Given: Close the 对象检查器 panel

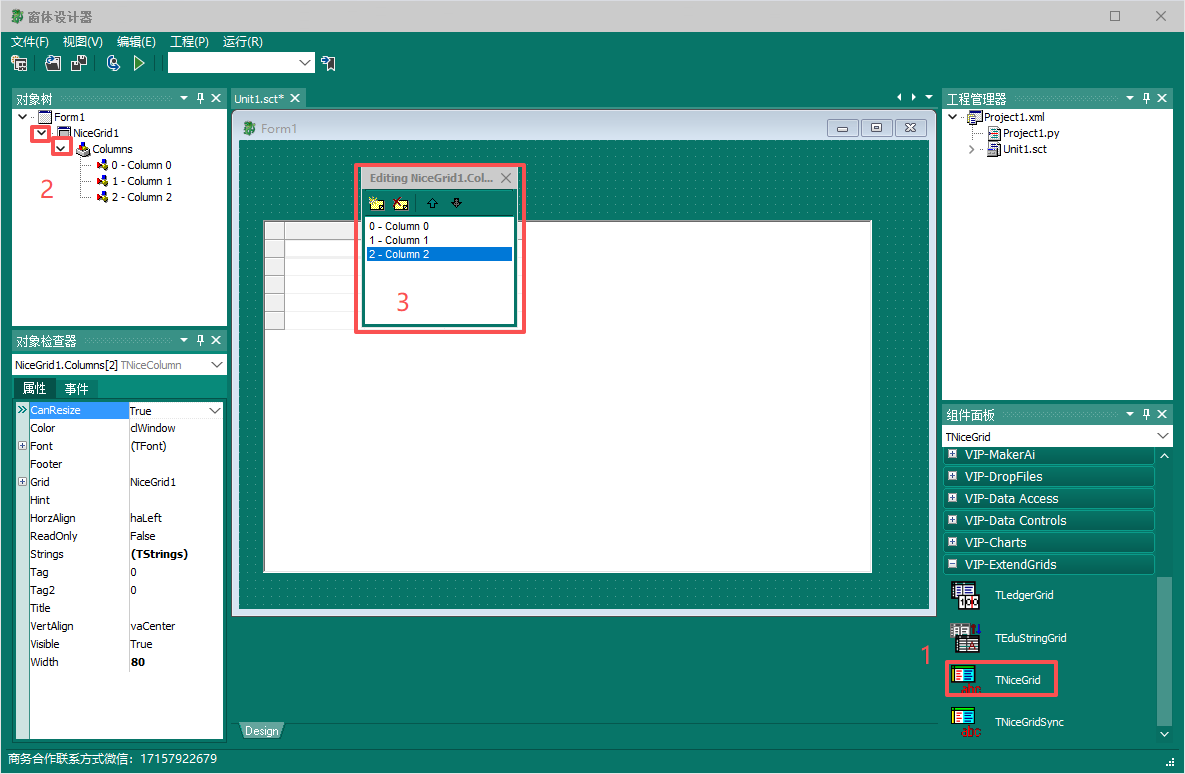Looking at the screenshot, I should click(216, 340).
